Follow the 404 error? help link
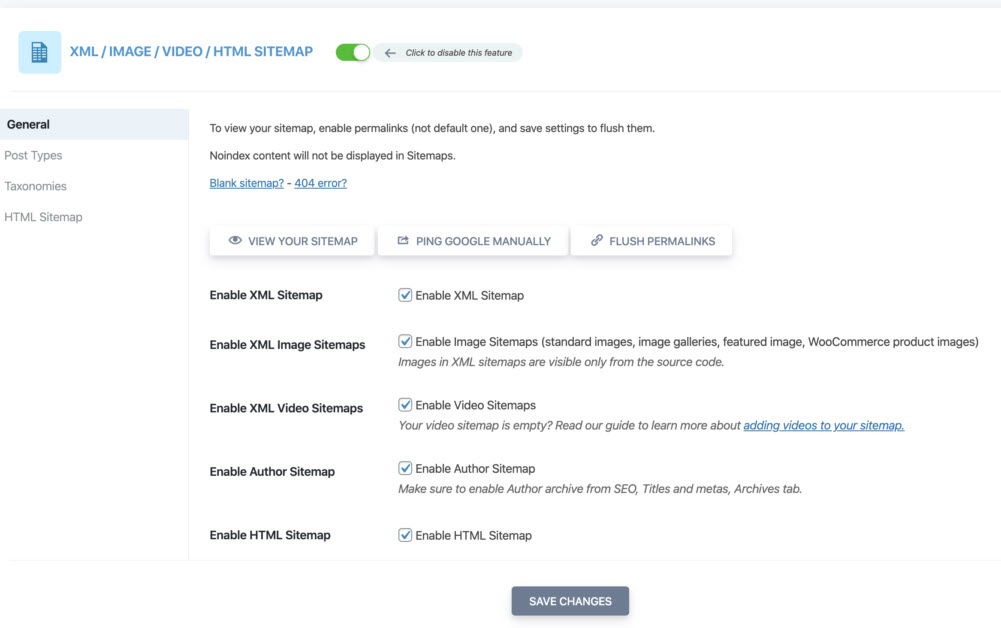Viewport: 1001px width, 628px height. (320, 184)
